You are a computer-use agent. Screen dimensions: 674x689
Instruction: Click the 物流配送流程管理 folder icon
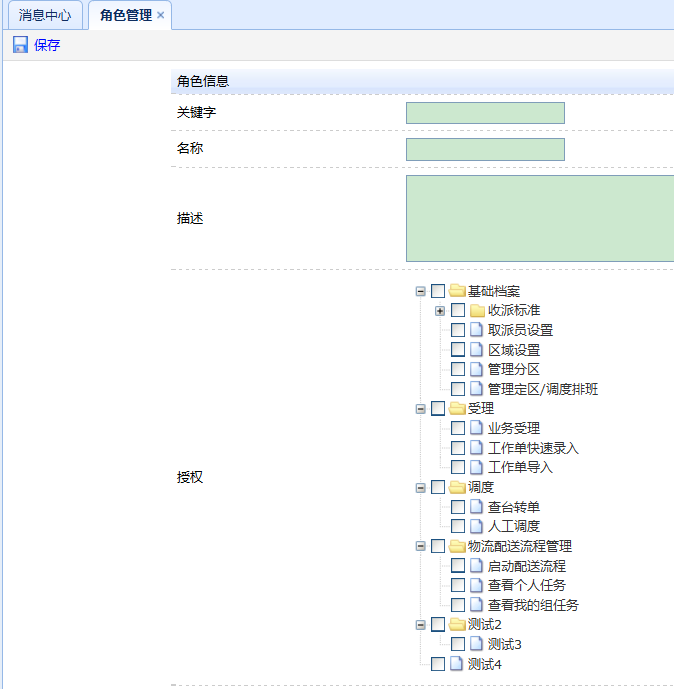tap(457, 546)
